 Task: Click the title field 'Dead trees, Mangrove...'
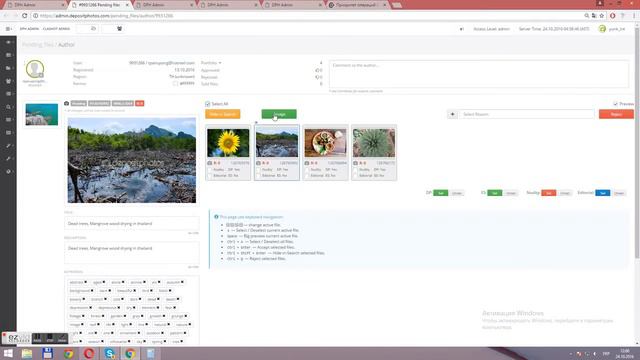pos(131,224)
